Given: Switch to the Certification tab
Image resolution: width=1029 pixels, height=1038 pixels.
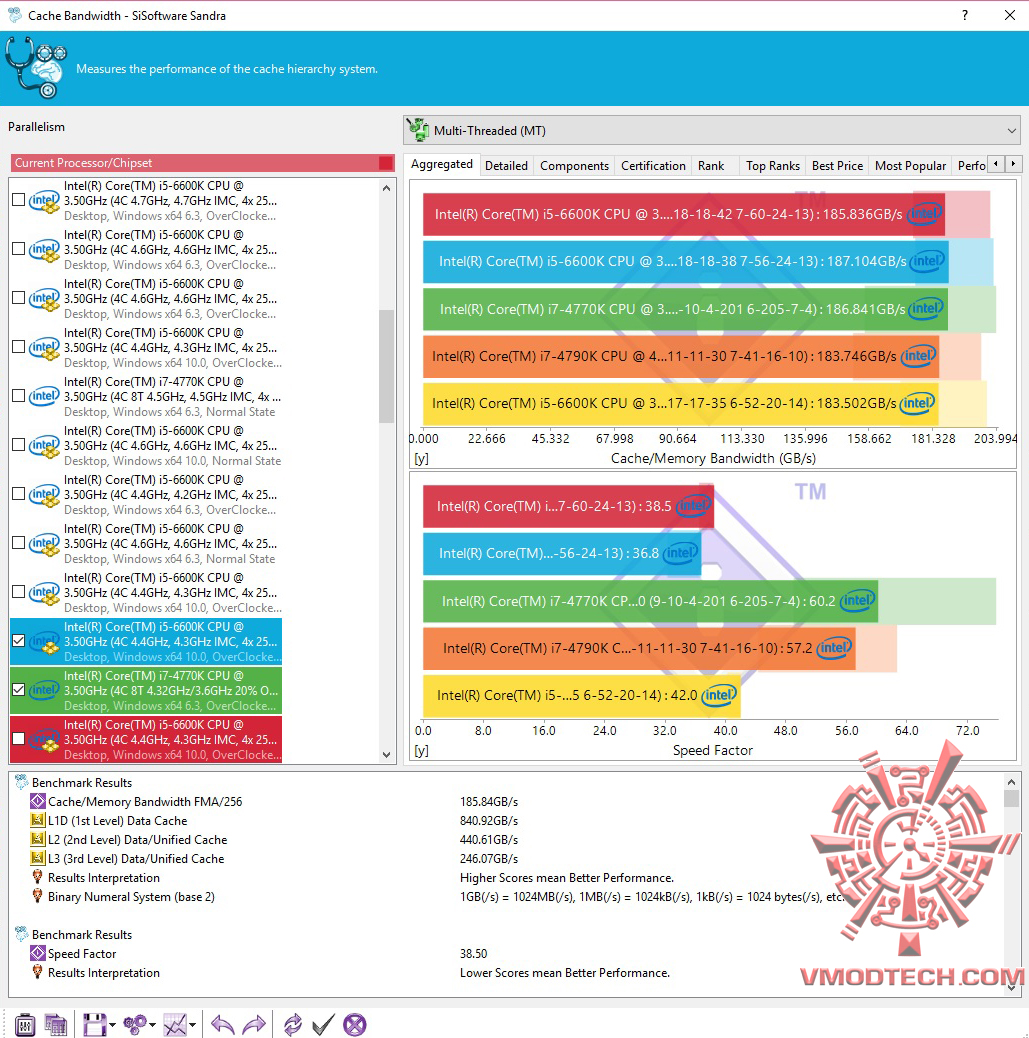Looking at the screenshot, I should click(653, 165).
